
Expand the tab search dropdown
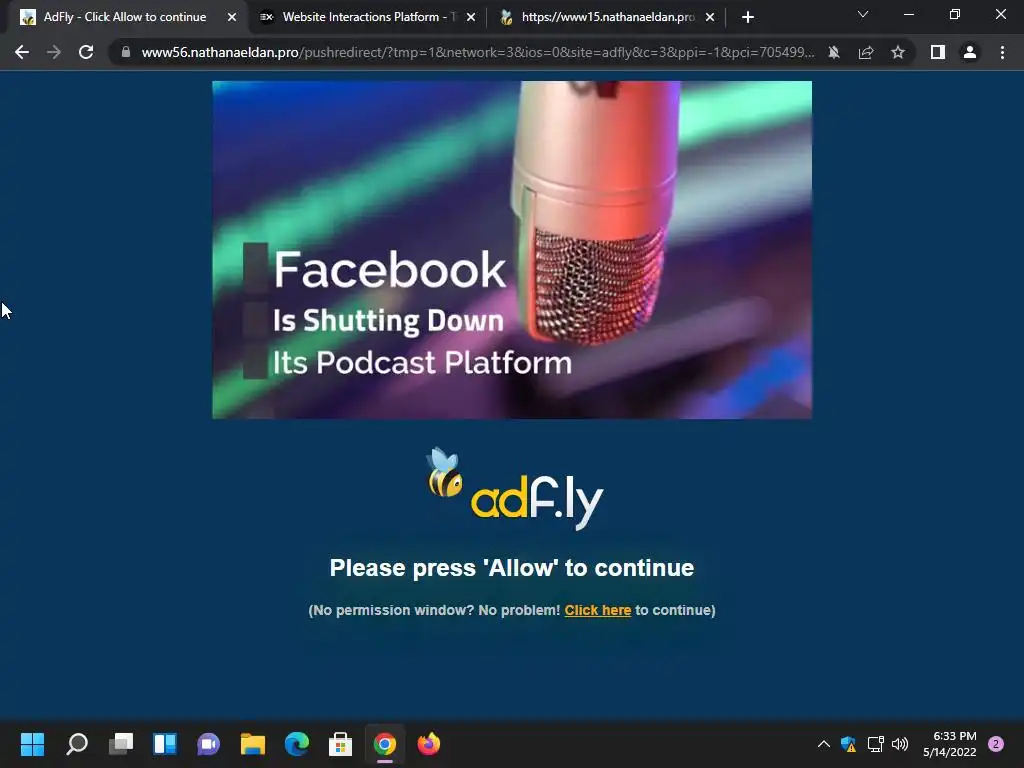coord(863,14)
